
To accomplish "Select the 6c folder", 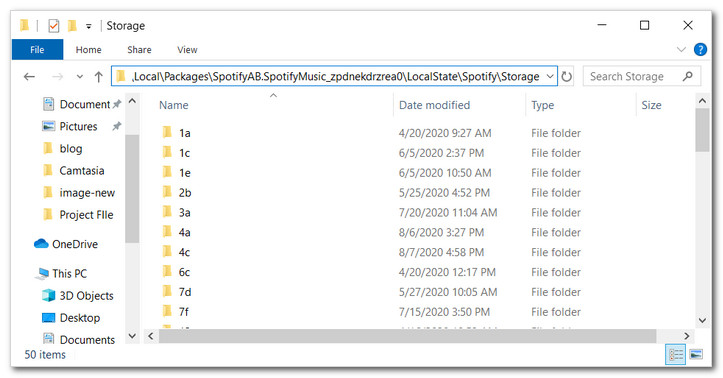I will point(184,272).
